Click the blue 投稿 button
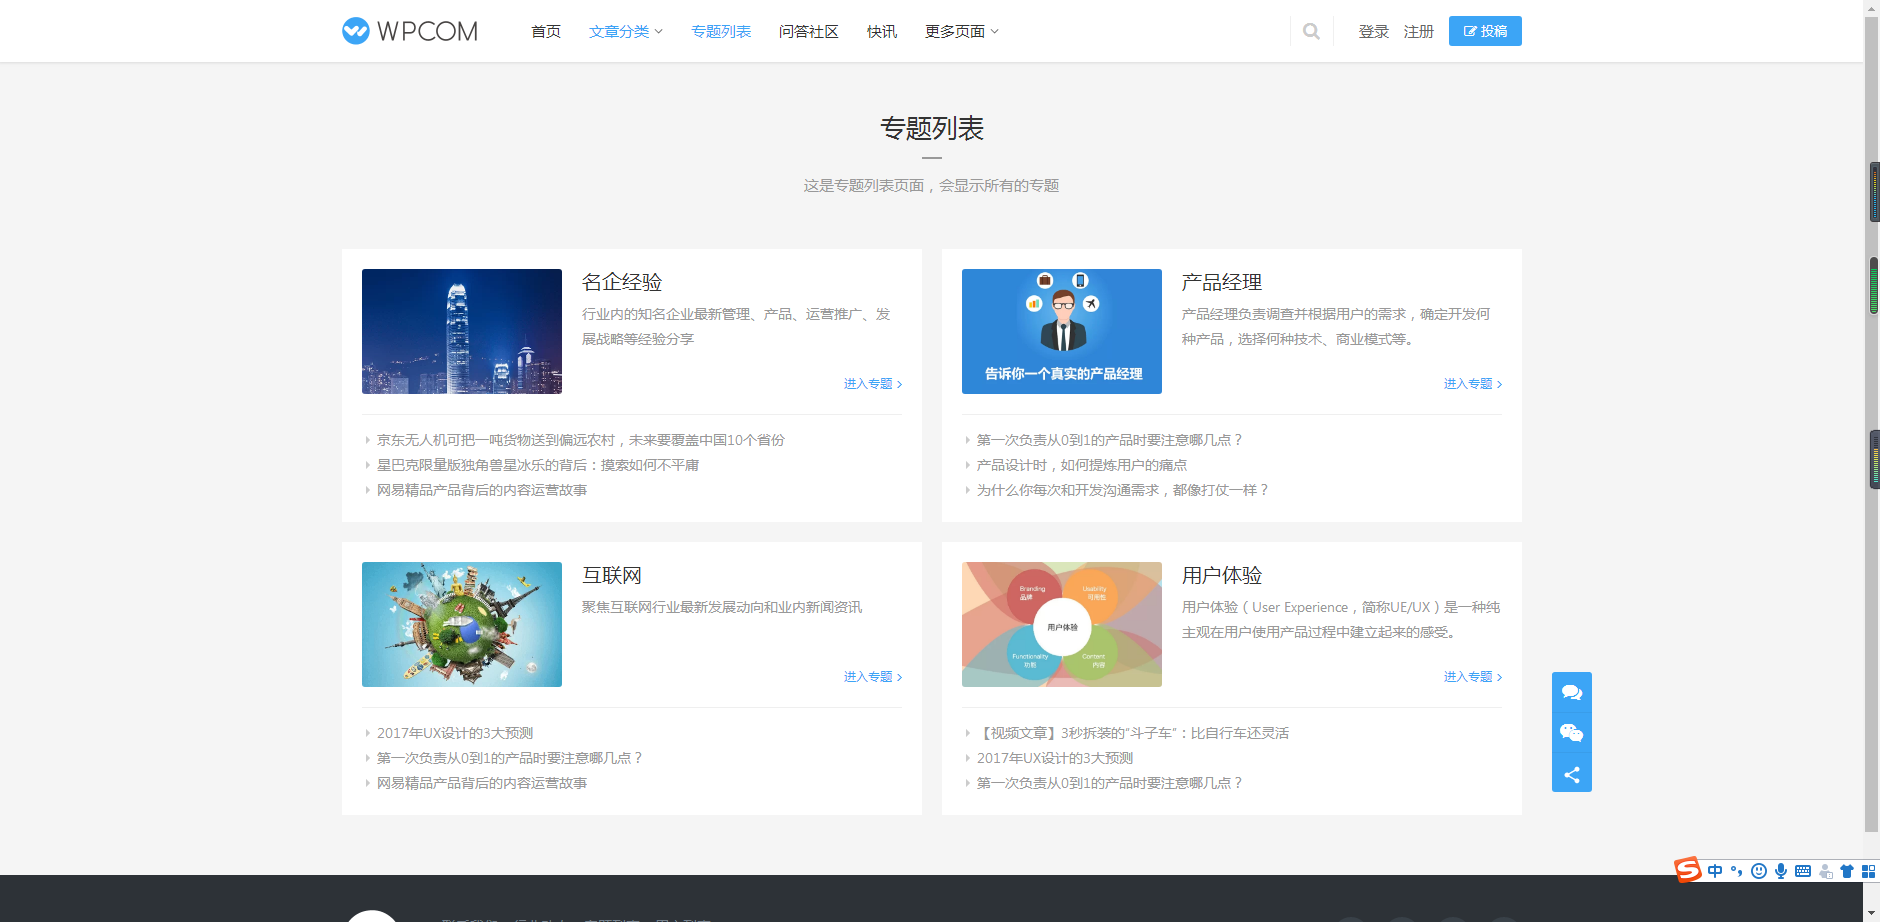Screen dimensions: 1880x922 [x=1485, y=31]
